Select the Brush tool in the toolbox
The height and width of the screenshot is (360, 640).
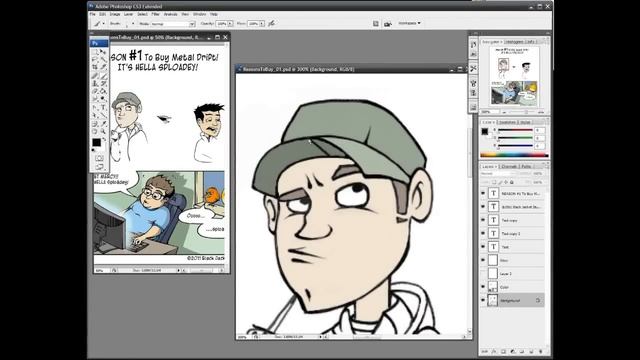pyautogui.click(x=103, y=75)
